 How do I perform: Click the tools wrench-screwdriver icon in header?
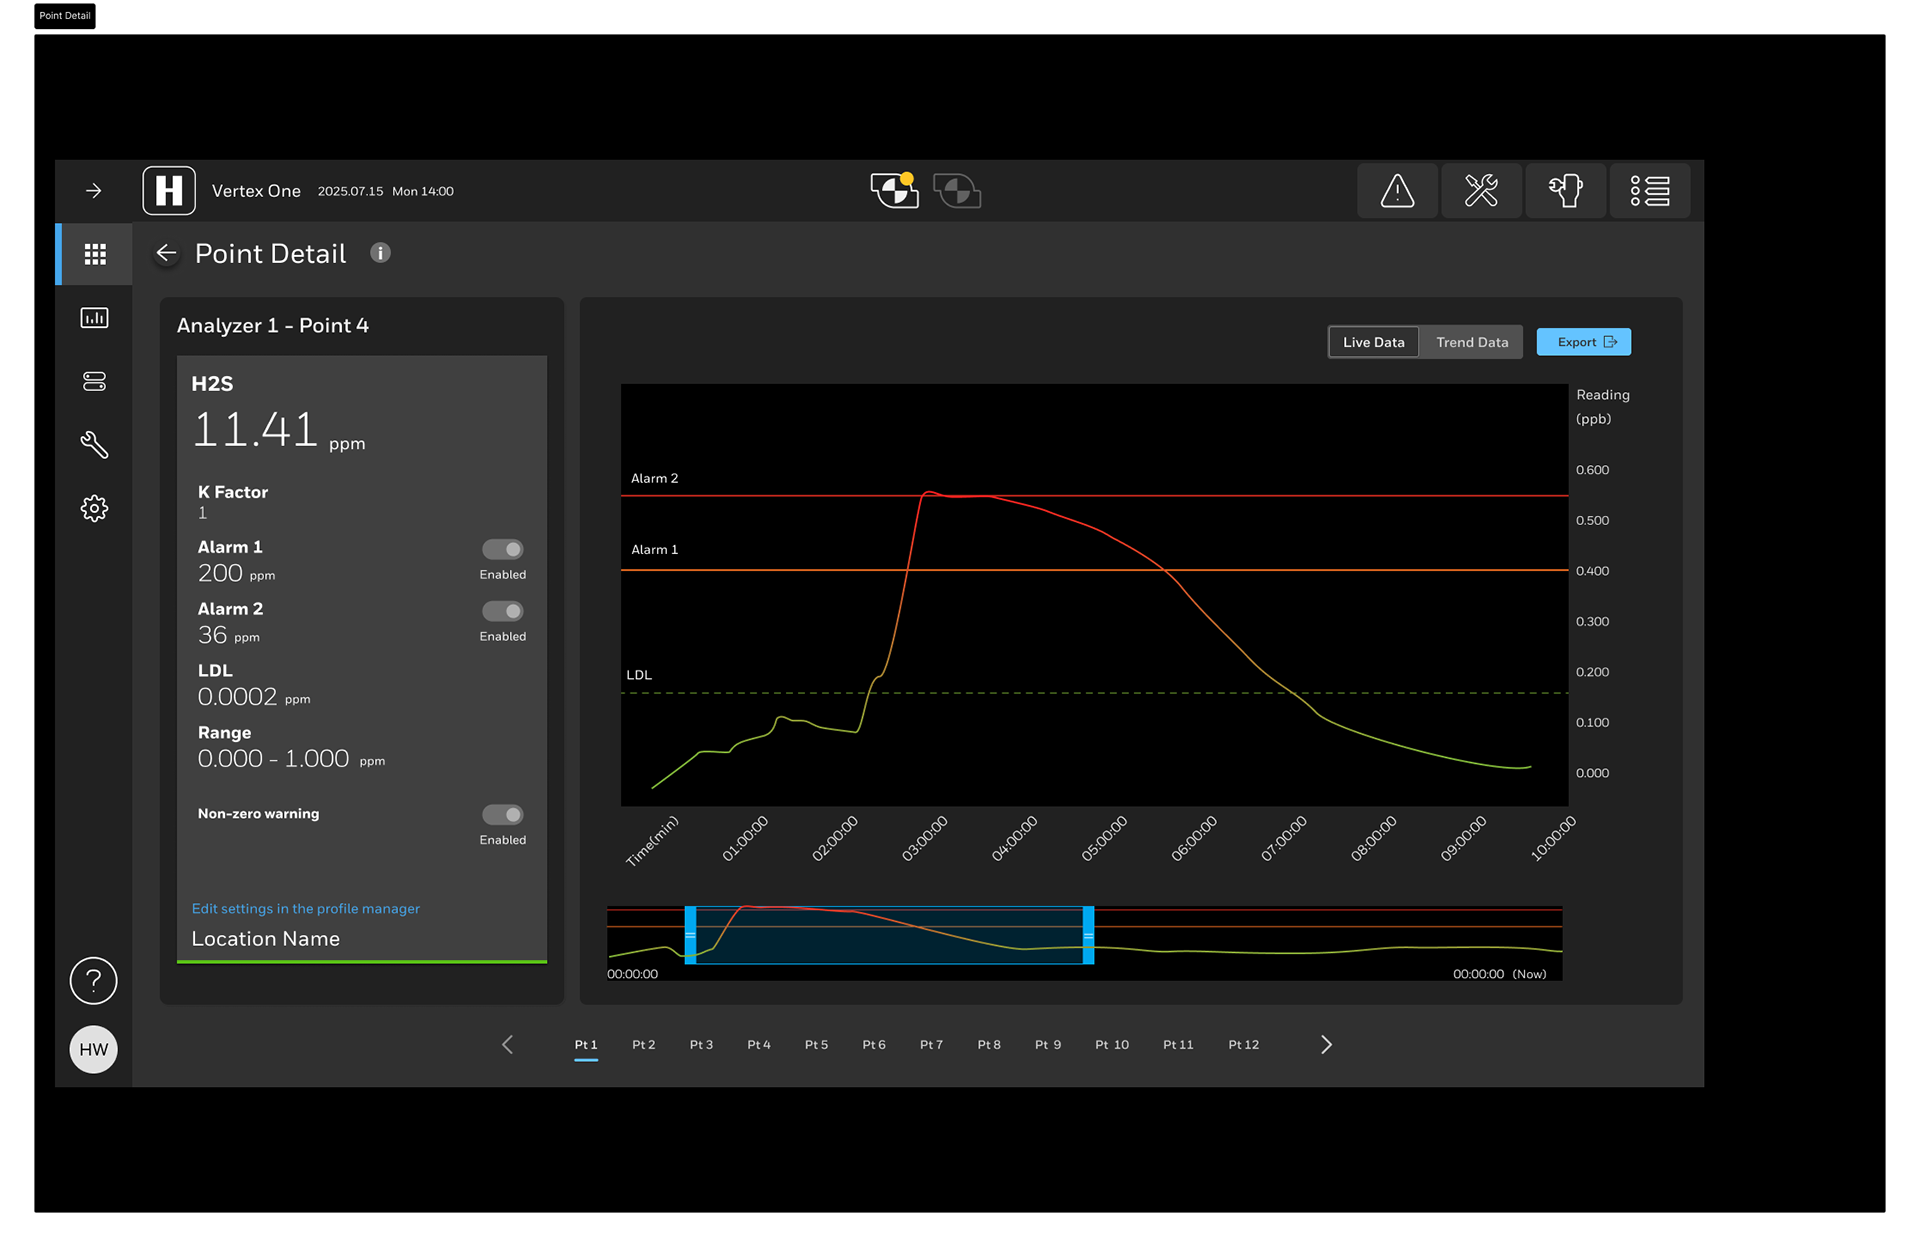click(x=1481, y=190)
